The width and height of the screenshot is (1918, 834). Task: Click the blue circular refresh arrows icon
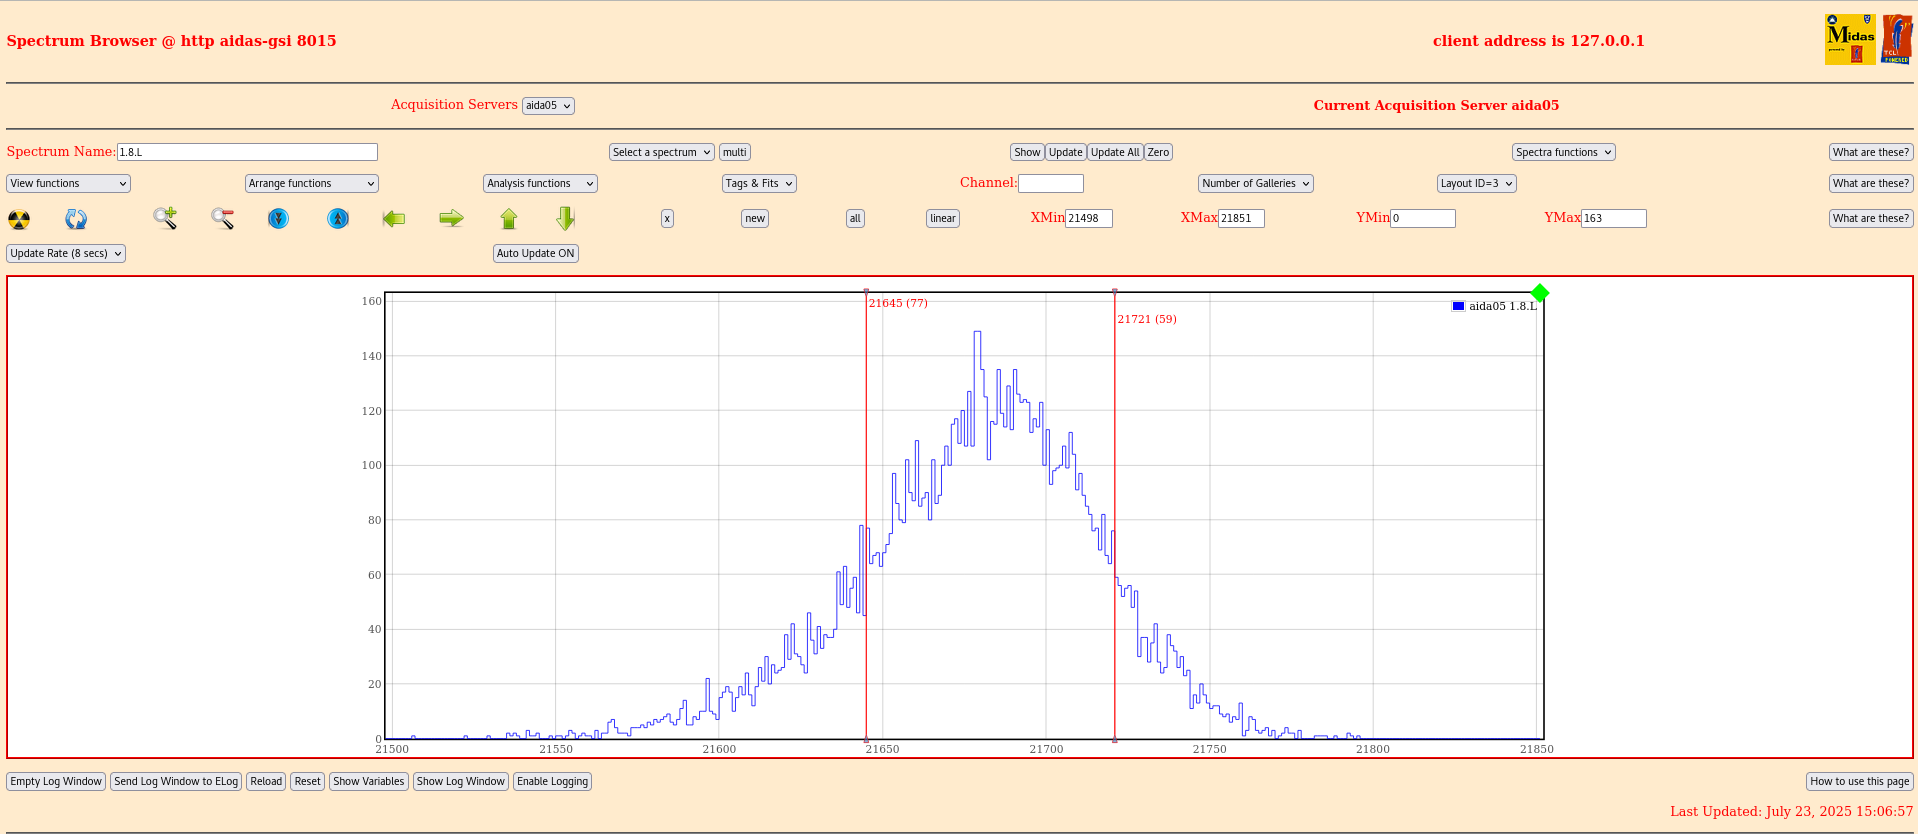point(76,219)
